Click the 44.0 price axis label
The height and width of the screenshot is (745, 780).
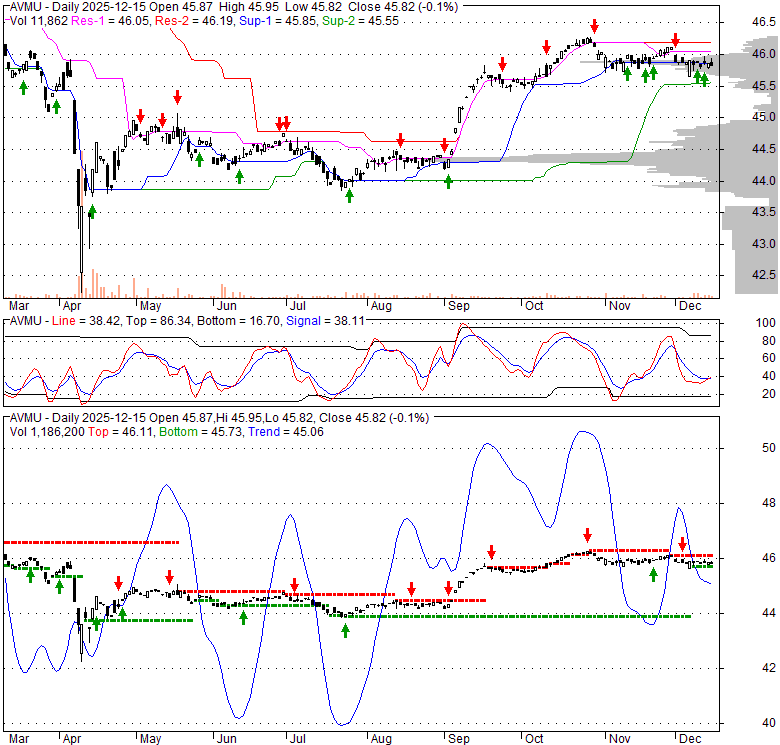point(736,181)
